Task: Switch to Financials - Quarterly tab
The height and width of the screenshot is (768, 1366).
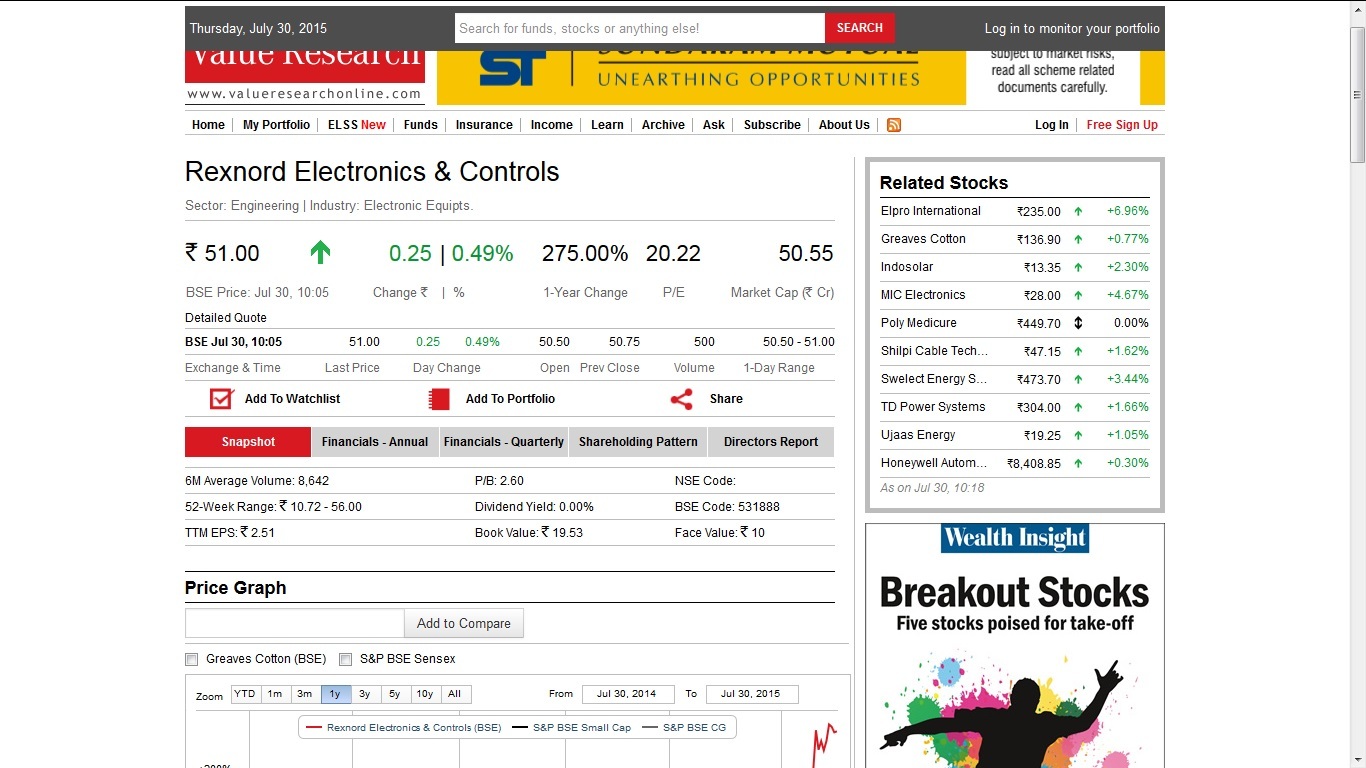Action: pyautogui.click(x=504, y=442)
